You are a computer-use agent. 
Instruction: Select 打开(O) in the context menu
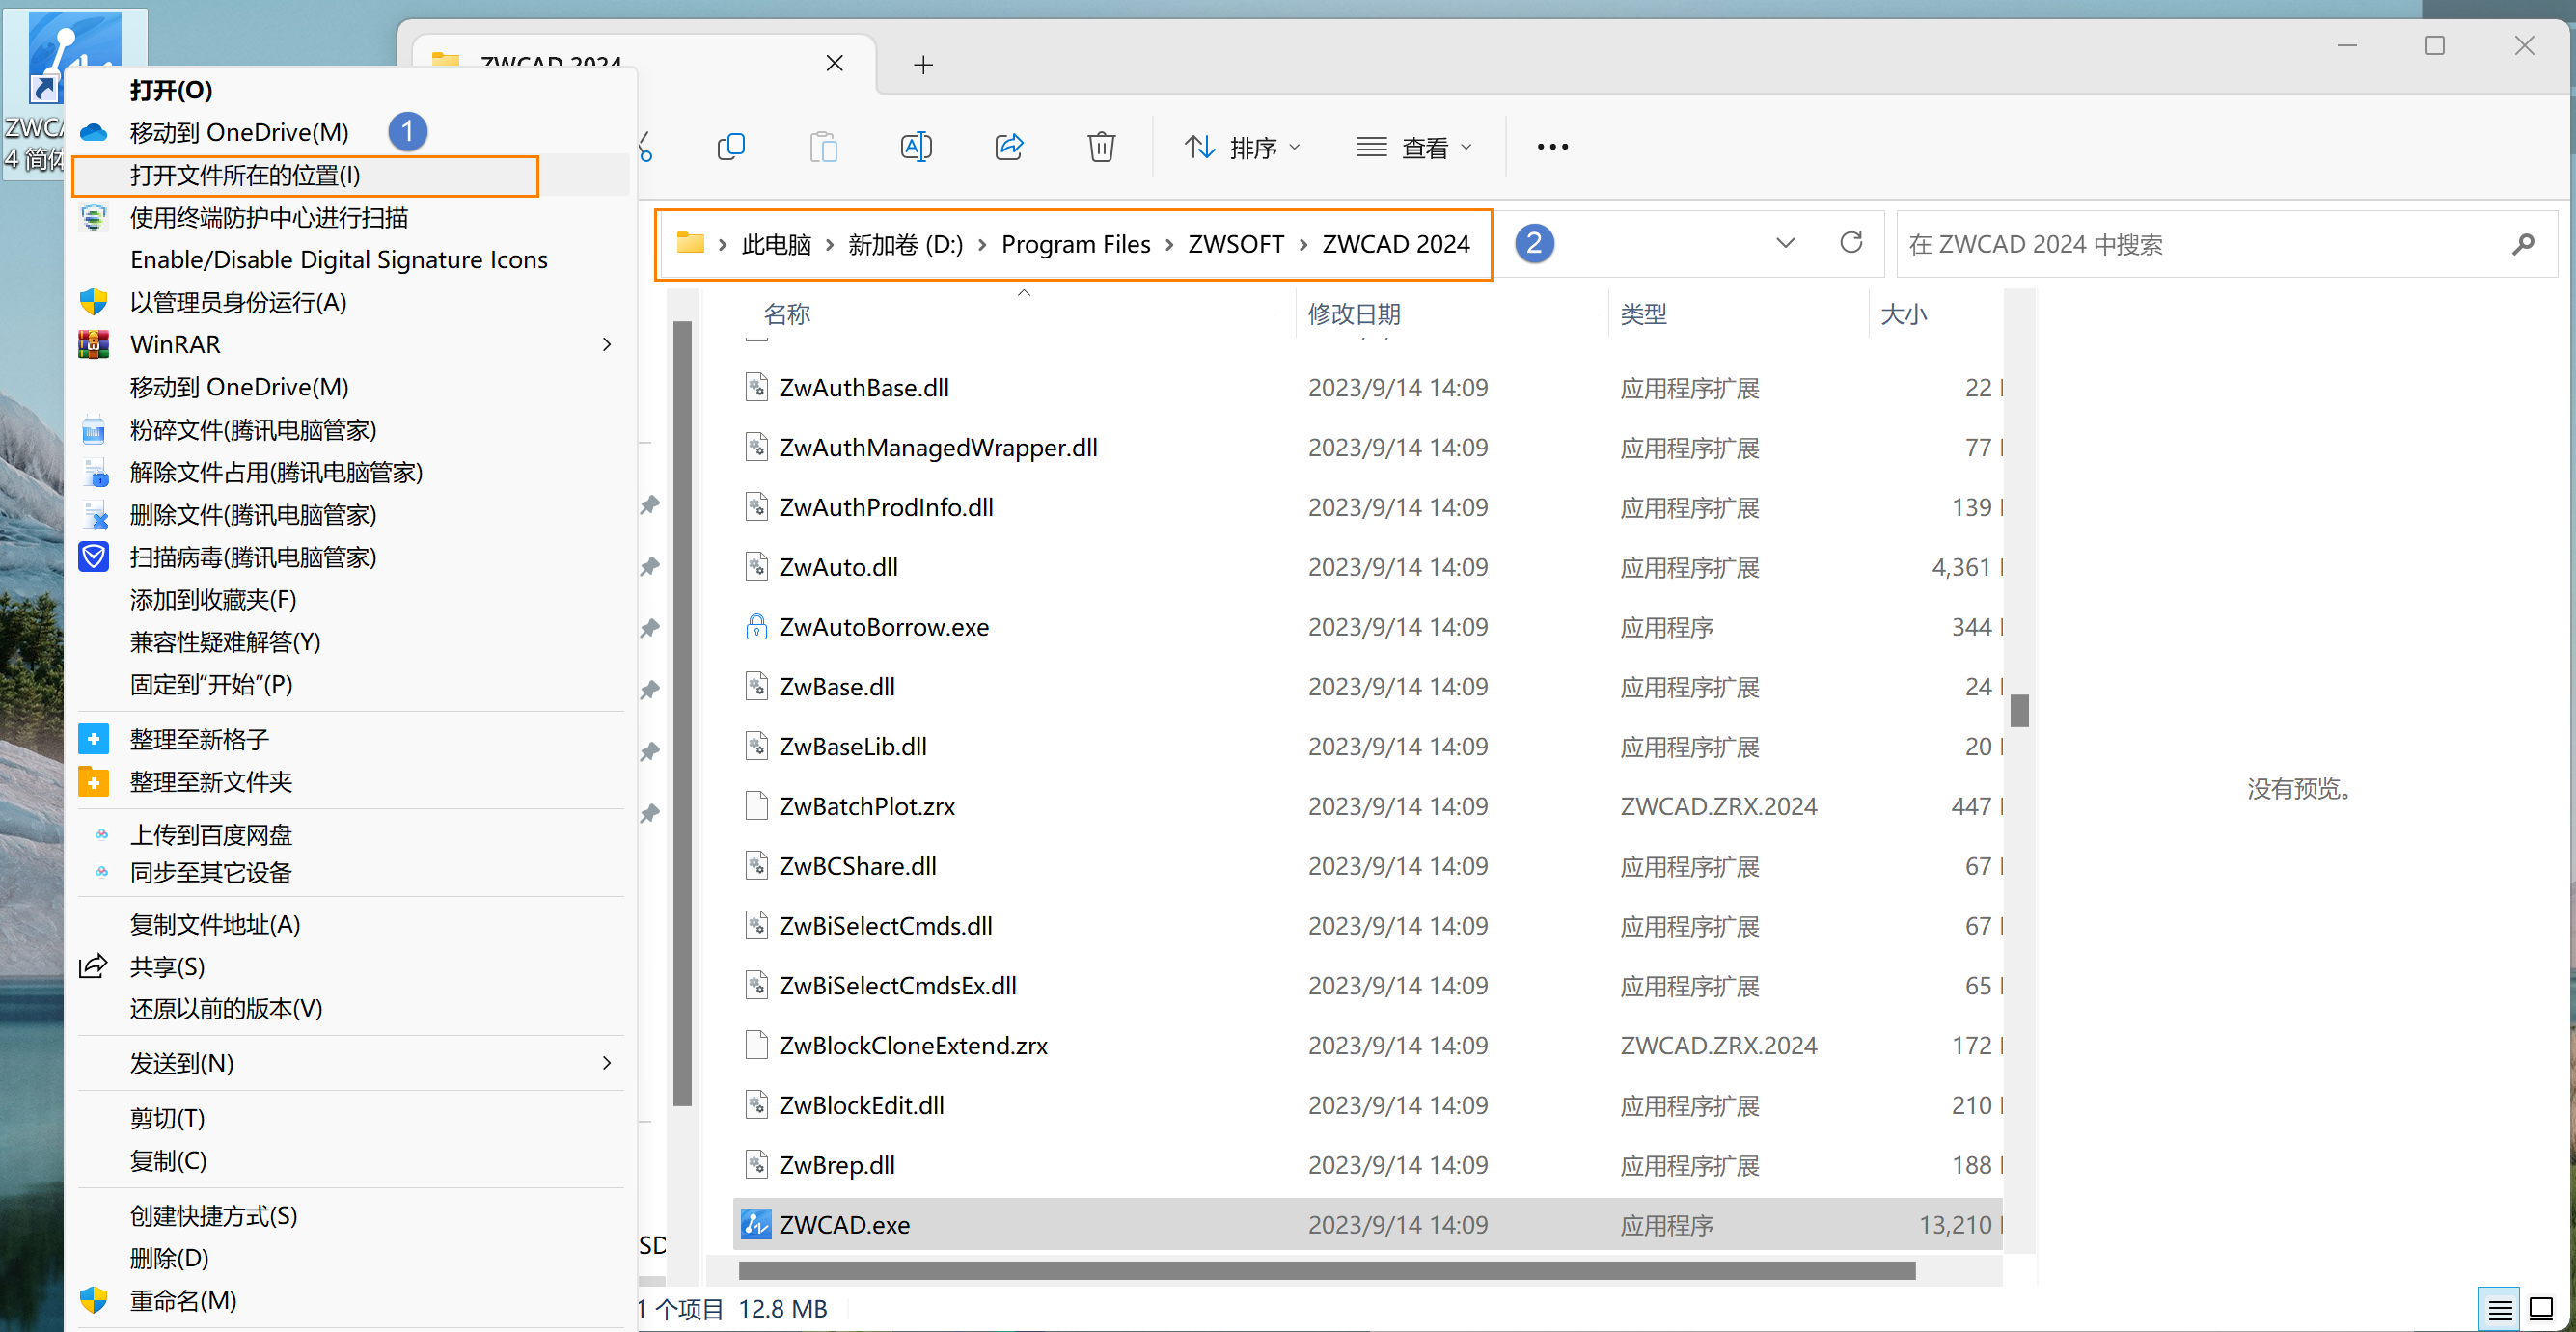click(349, 90)
